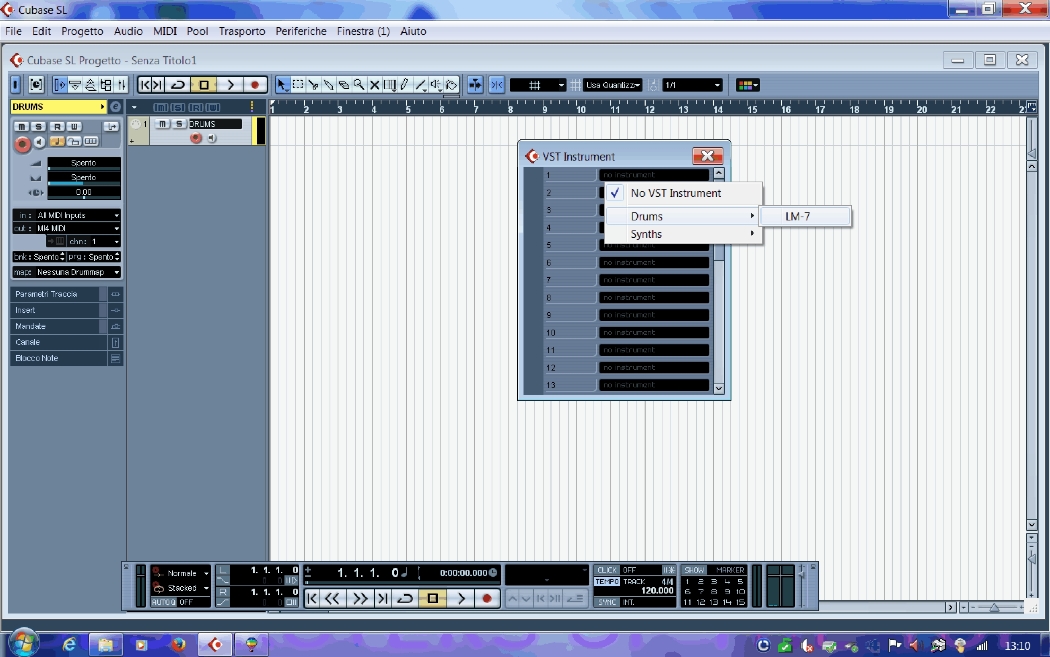Click the Canale channel section icon
Screen dimensions: 1050x657
tap(115, 342)
